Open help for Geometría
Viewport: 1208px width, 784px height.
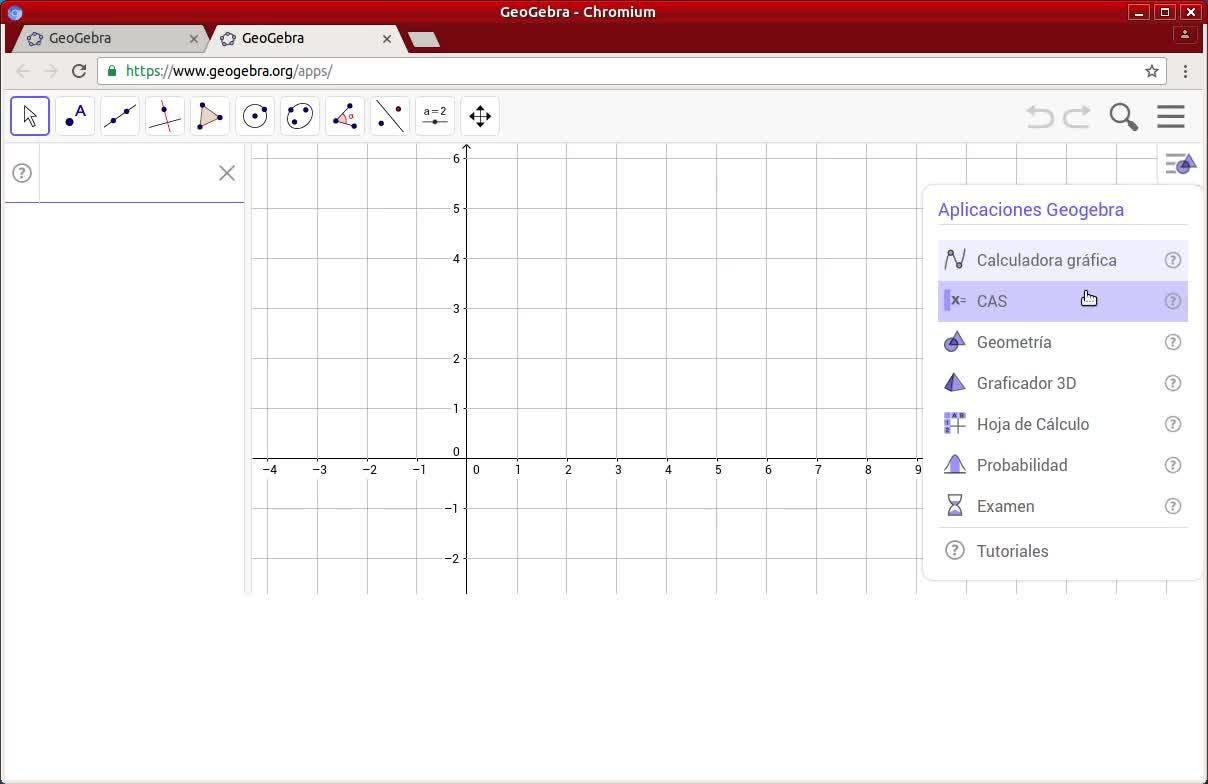tap(1173, 342)
